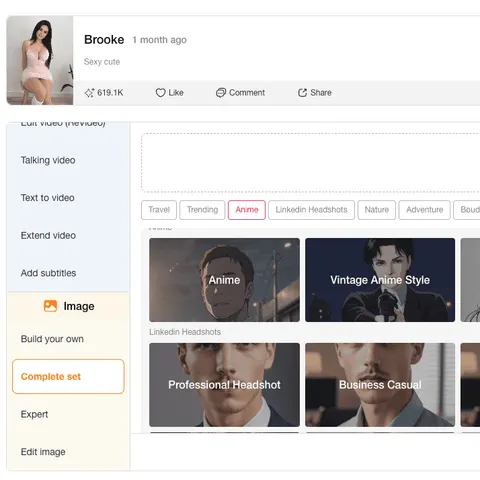
Task: Open the Comment speech bubble icon
Action: 221,93
